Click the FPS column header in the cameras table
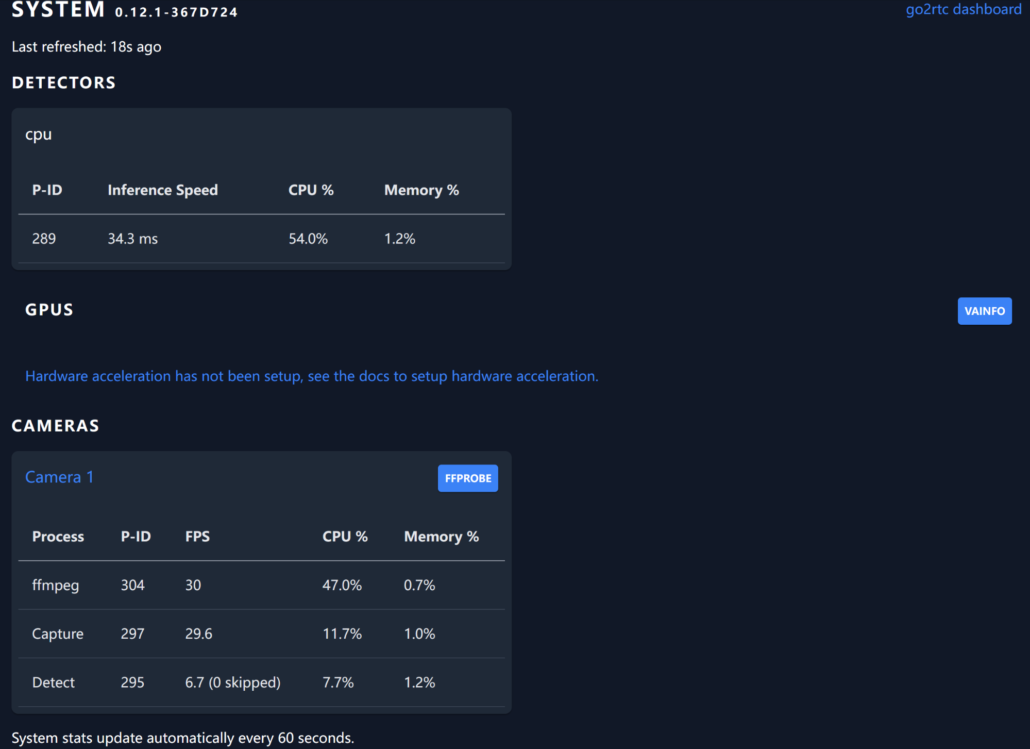Image resolution: width=1030 pixels, height=749 pixels. click(197, 537)
